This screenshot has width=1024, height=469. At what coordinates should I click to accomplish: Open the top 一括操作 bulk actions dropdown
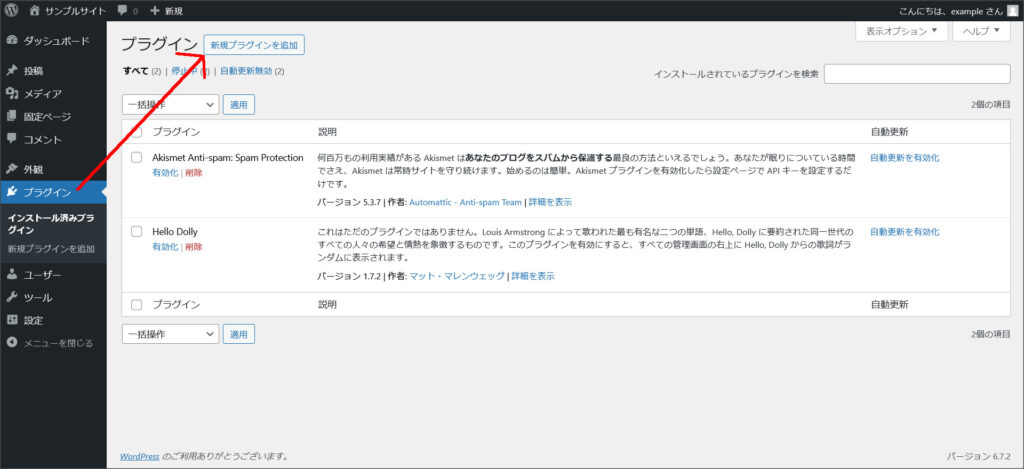[x=170, y=104]
